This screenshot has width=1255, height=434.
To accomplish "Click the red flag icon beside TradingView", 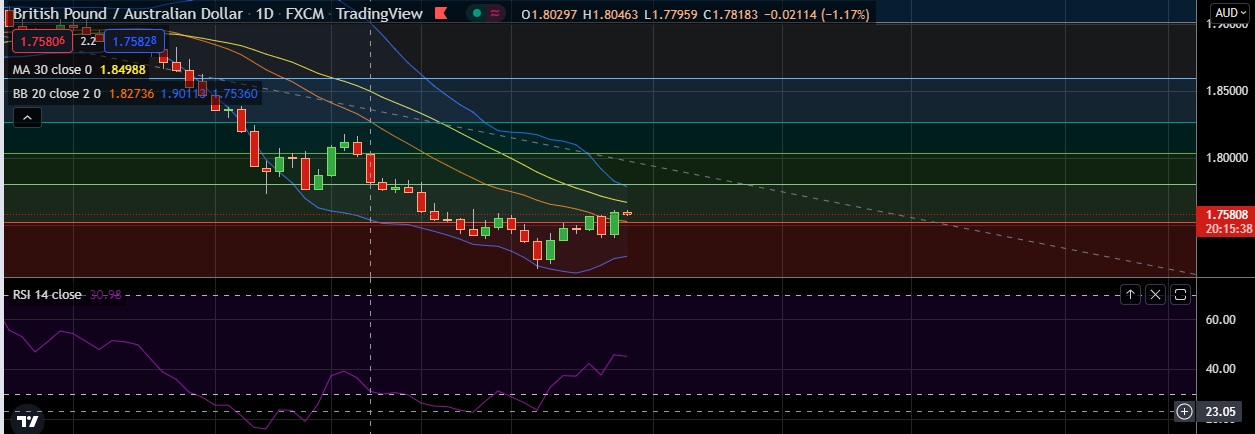I will (x=439, y=14).
